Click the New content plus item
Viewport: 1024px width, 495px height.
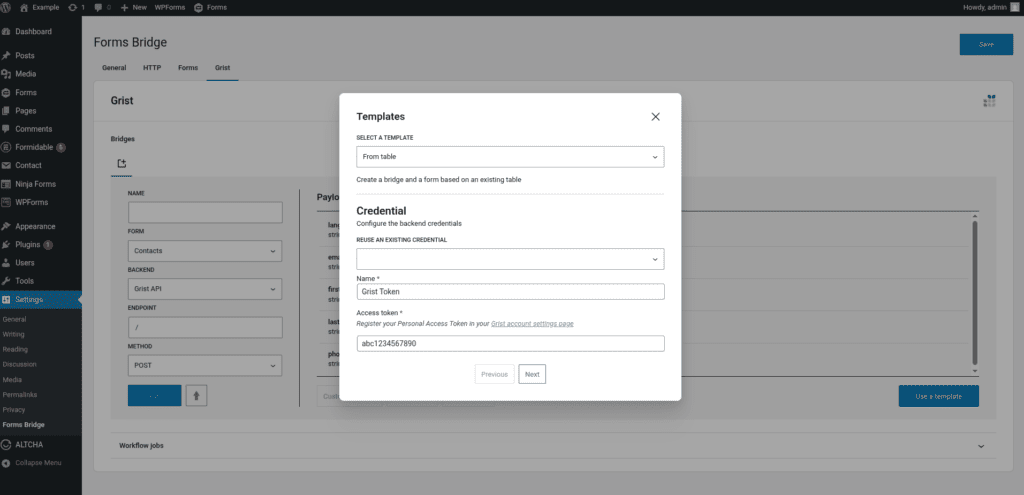tap(134, 7)
